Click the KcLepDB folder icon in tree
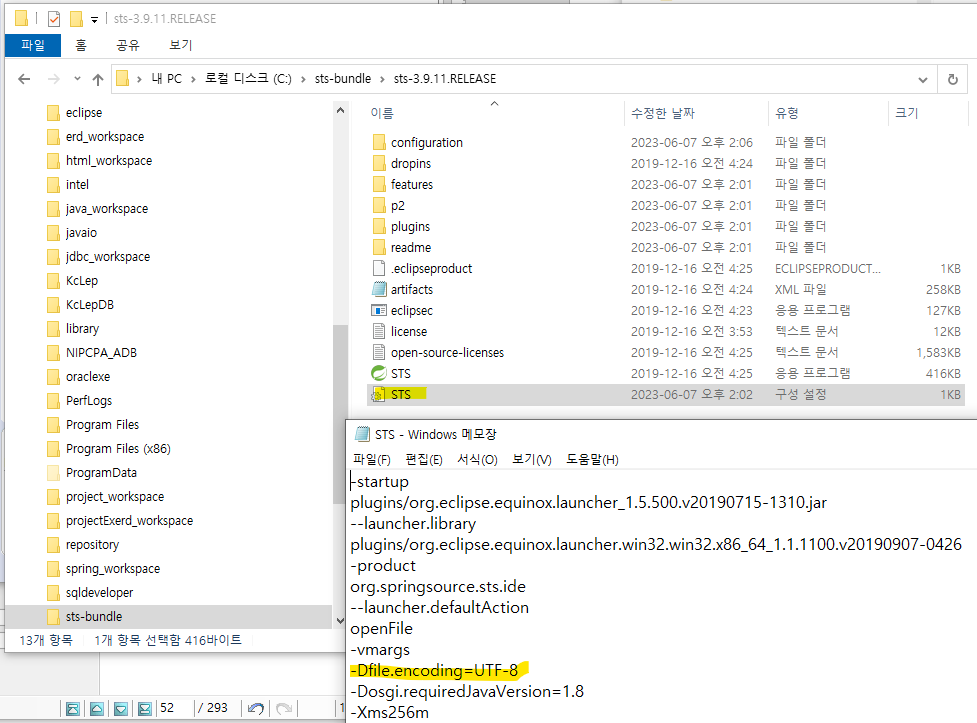The width and height of the screenshot is (977, 723). point(54,305)
